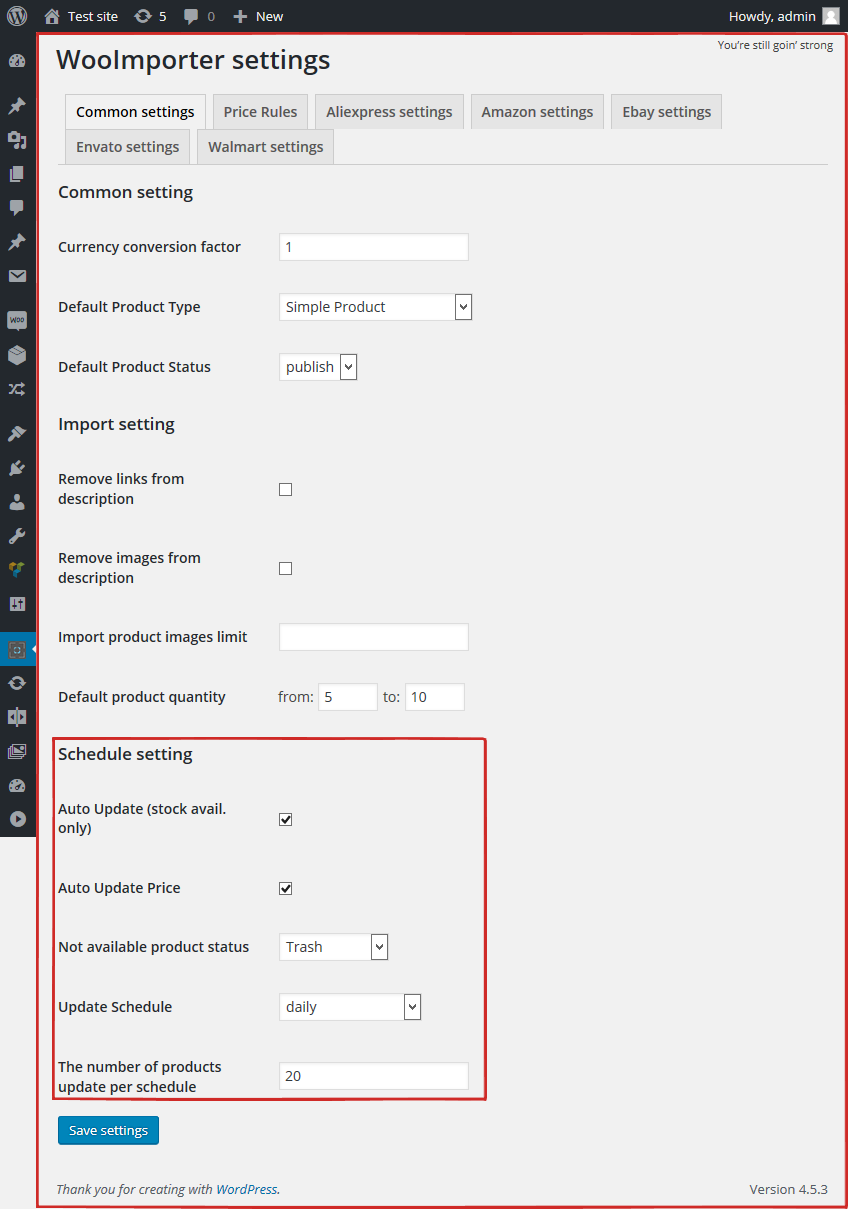Switch to Ebay settings tab

(x=667, y=112)
